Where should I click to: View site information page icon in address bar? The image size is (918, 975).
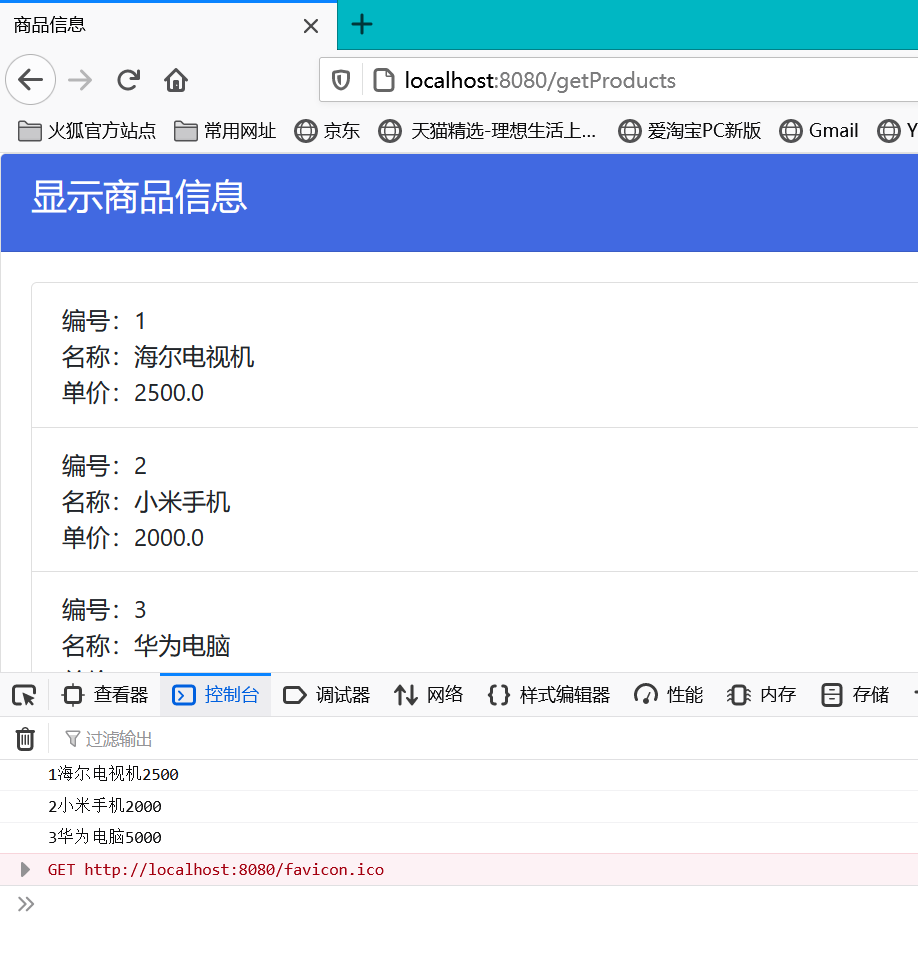tap(384, 80)
